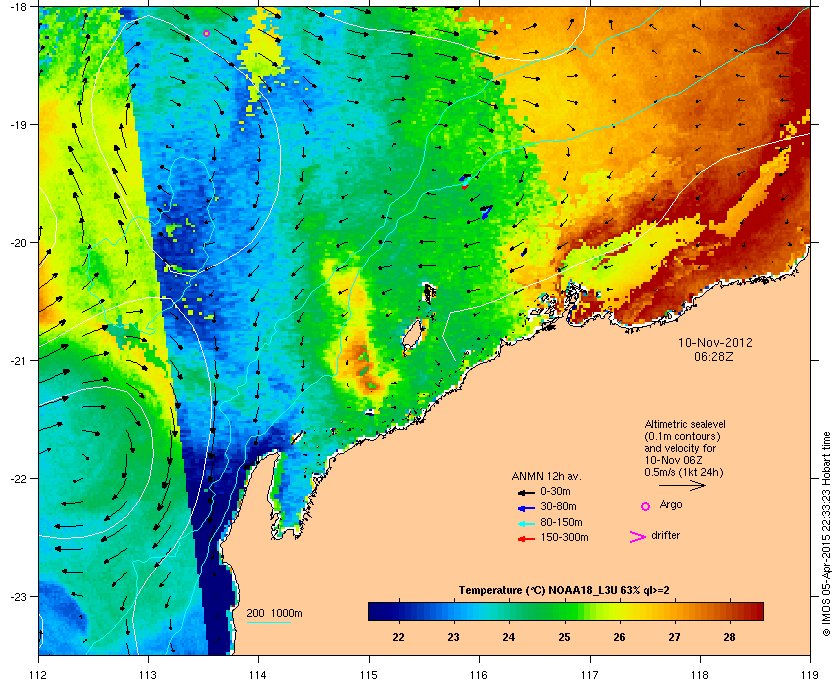Screen dimensions: 840x680
Task: Click the '200 1000m' isobath label
Action: (x=274, y=614)
